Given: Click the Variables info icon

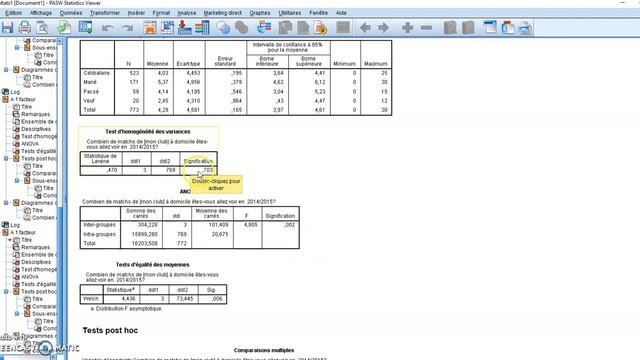Looking at the screenshot, I should (x=202, y=28).
